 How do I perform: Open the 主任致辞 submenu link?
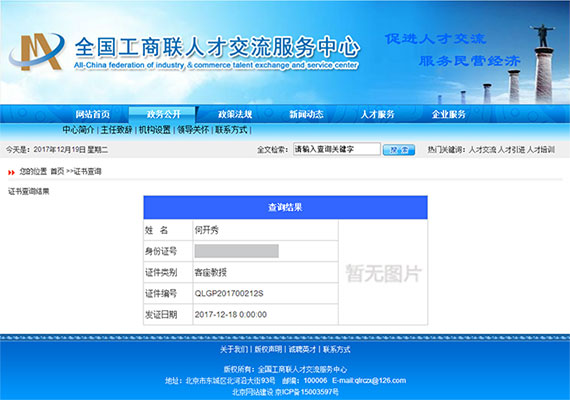tap(116, 130)
